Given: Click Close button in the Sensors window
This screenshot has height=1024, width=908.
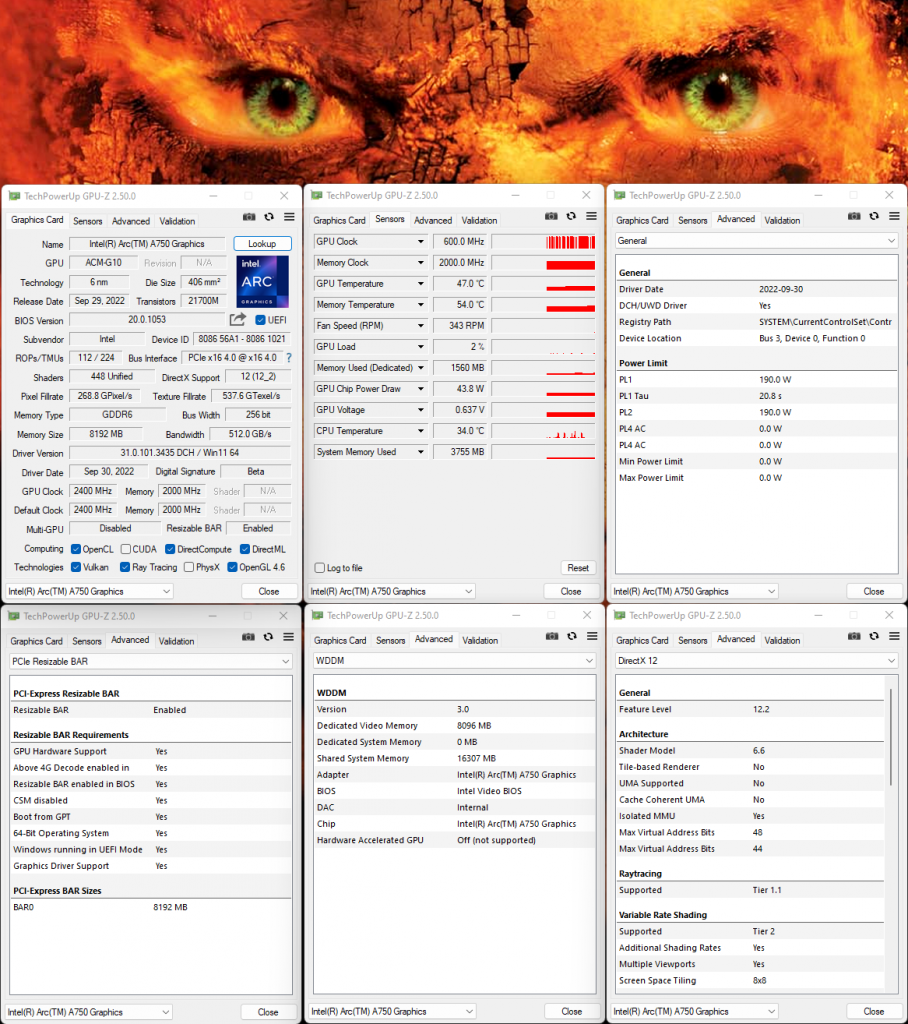Looking at the screenshot, I should [571, 592].
